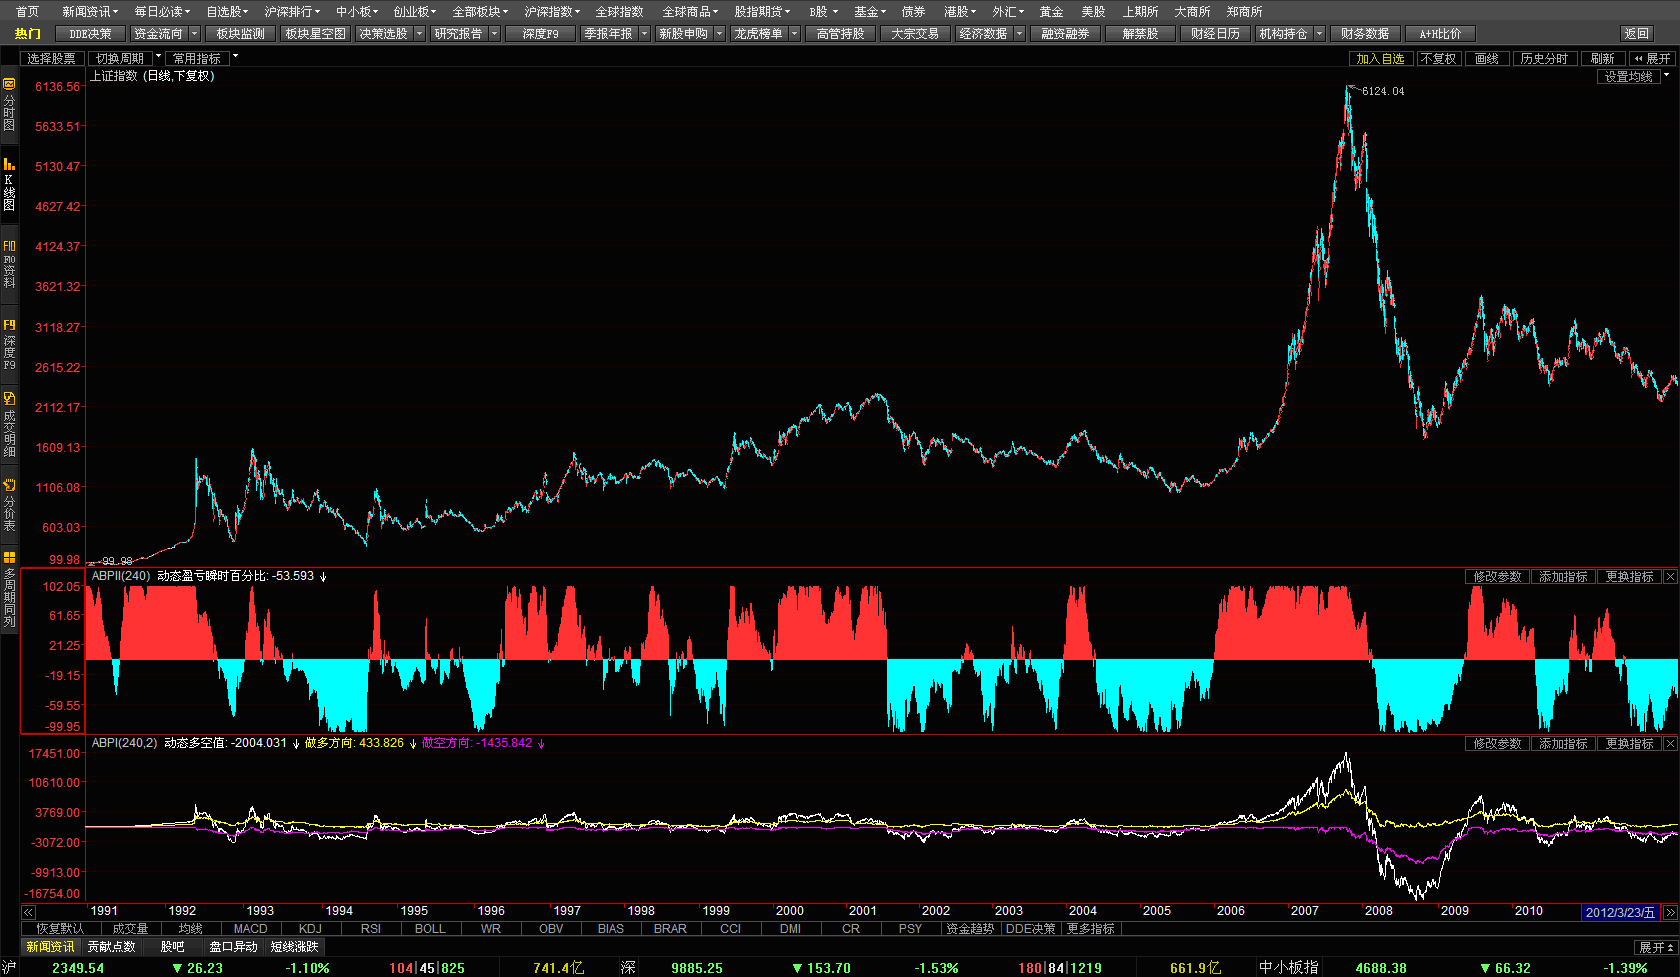Click the 刷新 refresh button
This screenshot has width=1680, height=977.
1602,59
